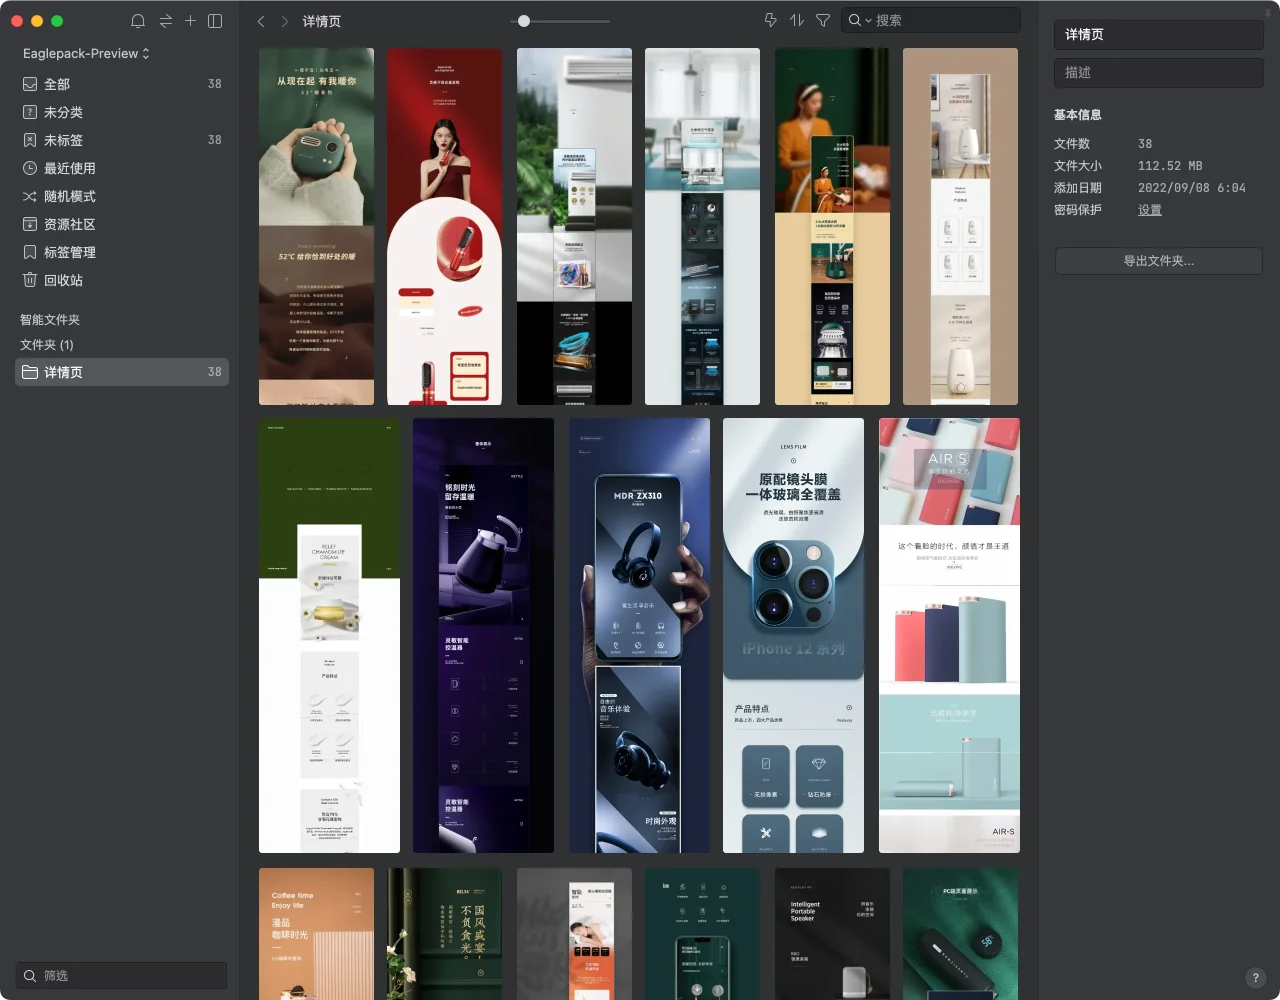Screen dimensions: 1280x1000
Task: Open the notifications bell icon
Action: (138, 21)
